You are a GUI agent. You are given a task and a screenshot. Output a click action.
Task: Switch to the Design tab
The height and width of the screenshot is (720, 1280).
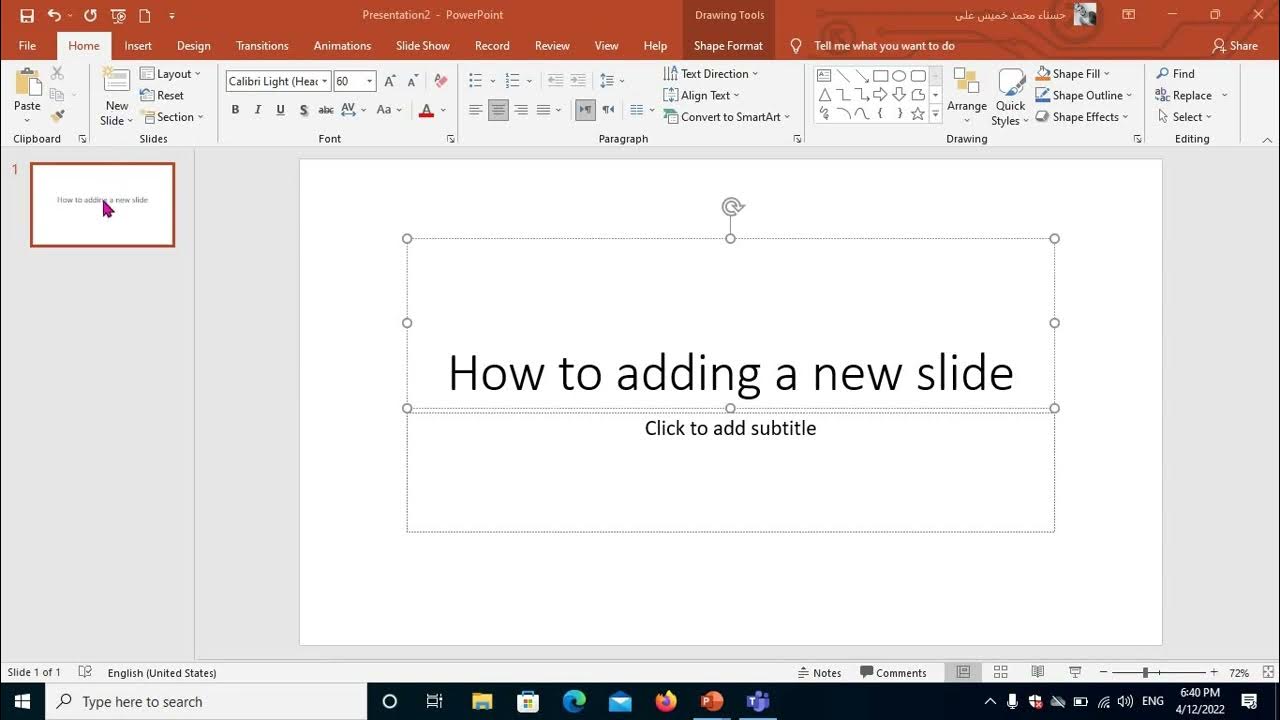point(193,46)
